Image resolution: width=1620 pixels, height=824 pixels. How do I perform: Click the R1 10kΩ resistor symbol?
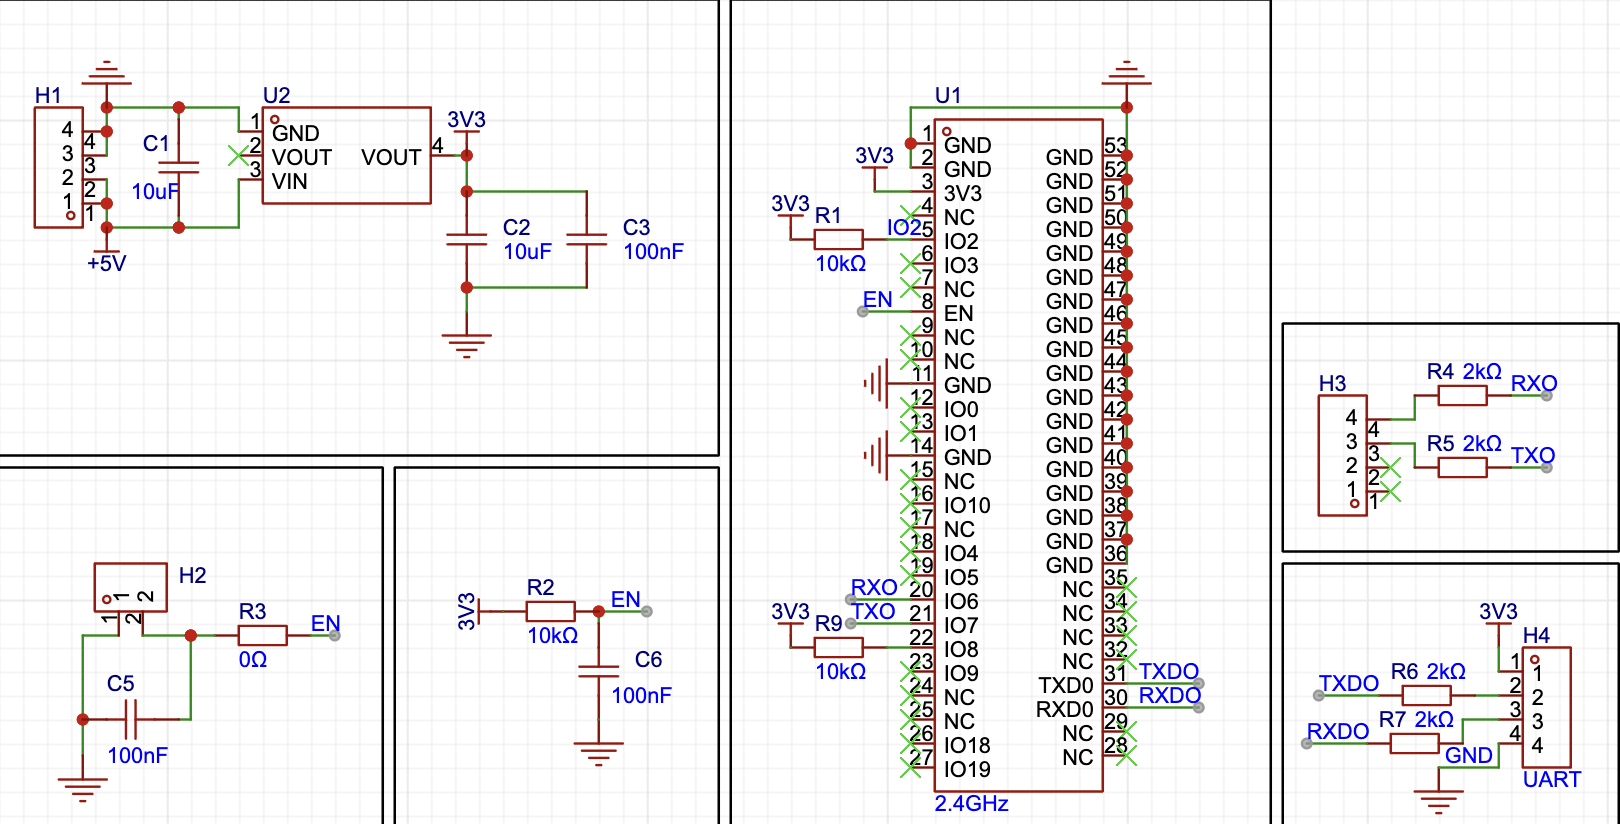click(x=838, y=239)
